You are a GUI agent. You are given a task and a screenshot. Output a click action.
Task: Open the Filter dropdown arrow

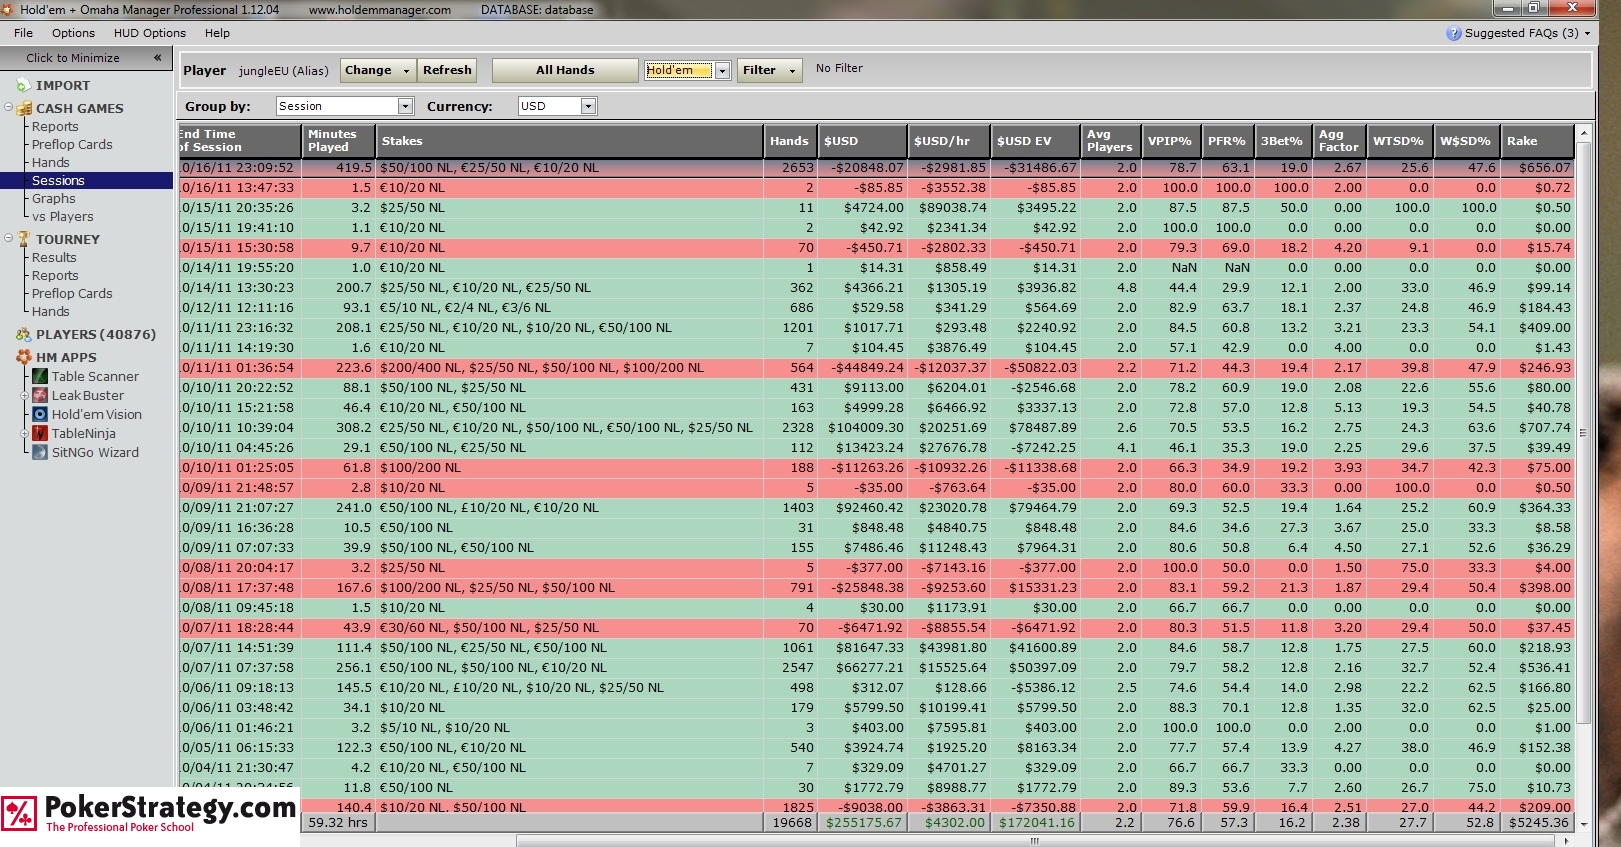coord(792,70)
